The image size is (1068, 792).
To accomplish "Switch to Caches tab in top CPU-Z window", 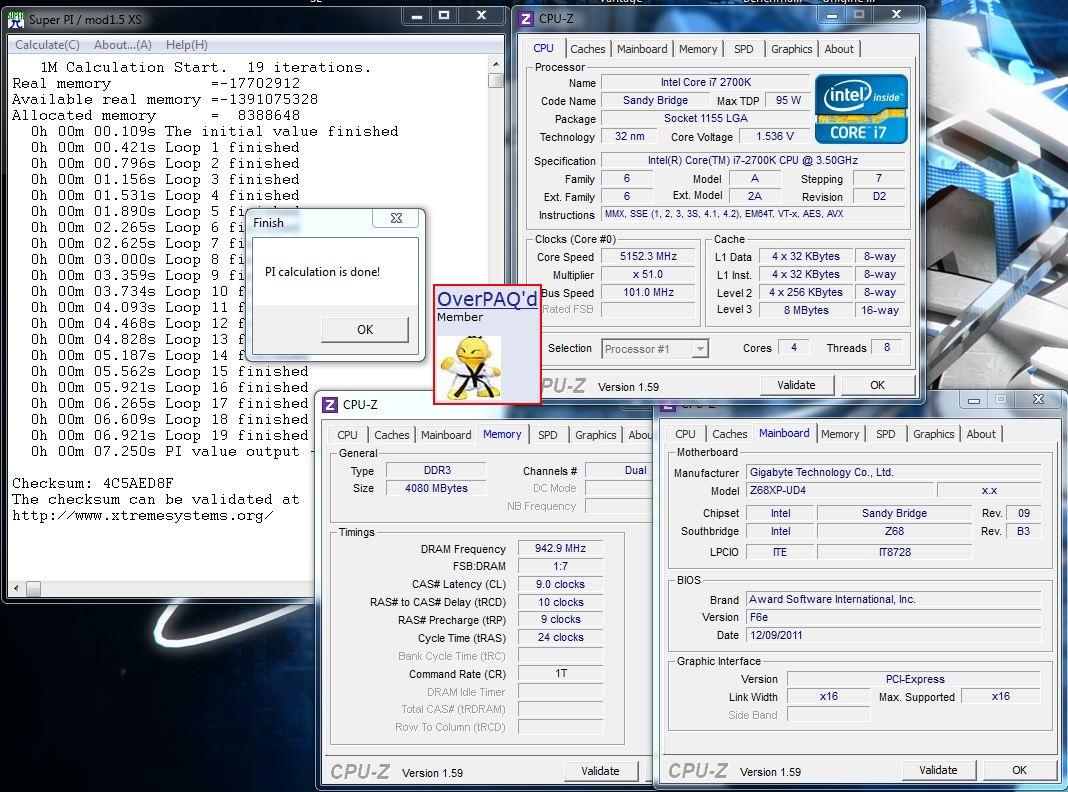I will (587, 49).
